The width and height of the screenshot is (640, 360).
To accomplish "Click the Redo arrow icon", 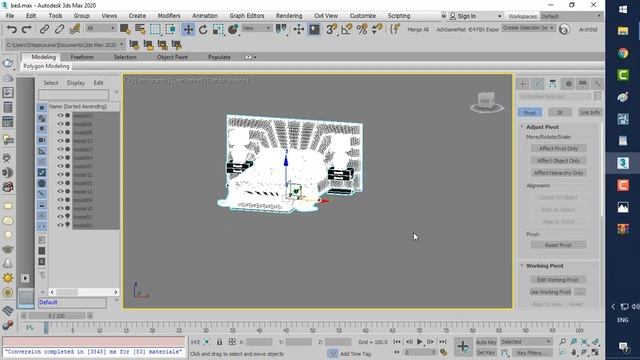I will 27,29.
